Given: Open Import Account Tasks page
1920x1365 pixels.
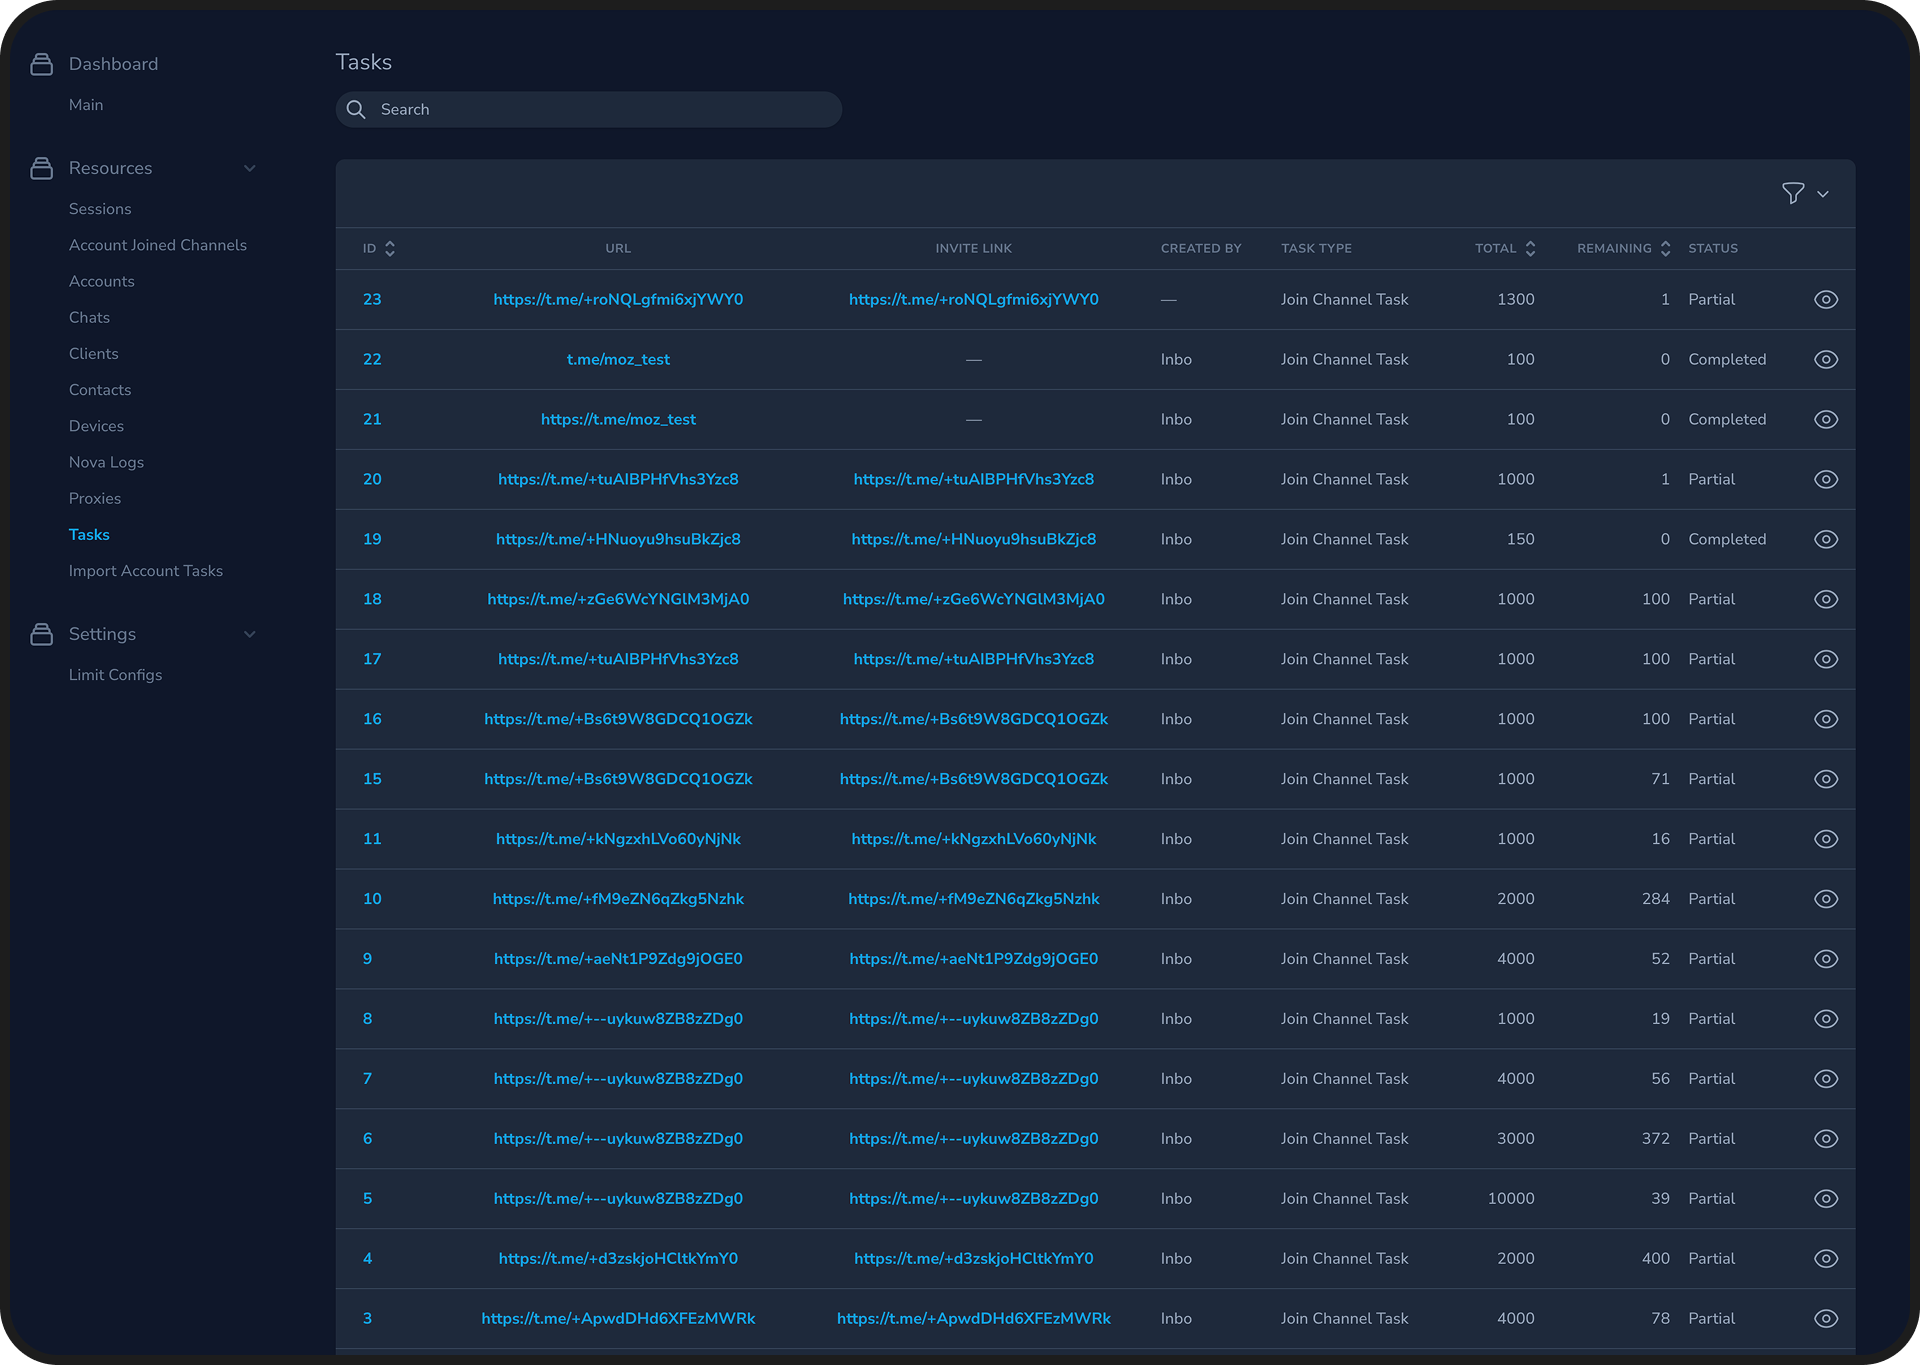Looking at the screenshot, I should tap(146, 571).
